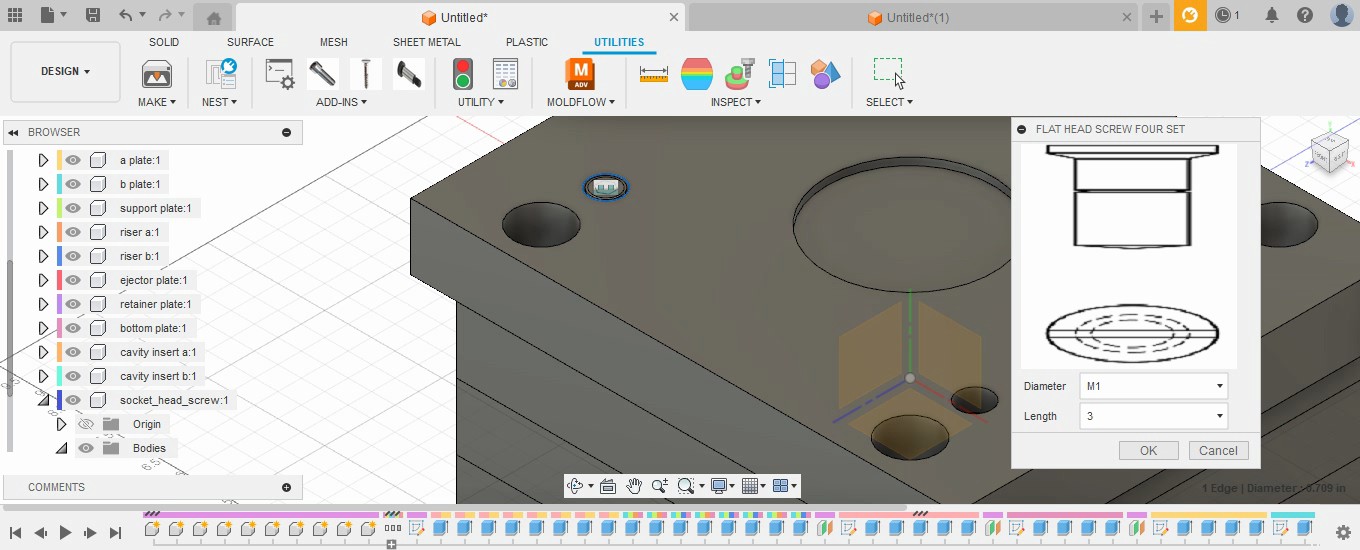Open timeline settings gear

(1343, 533)
